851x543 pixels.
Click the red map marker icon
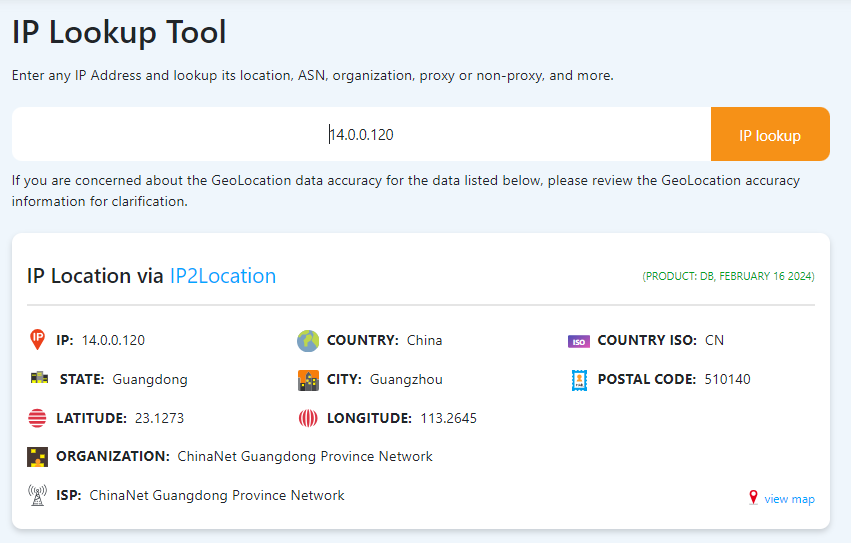[753, 498]
